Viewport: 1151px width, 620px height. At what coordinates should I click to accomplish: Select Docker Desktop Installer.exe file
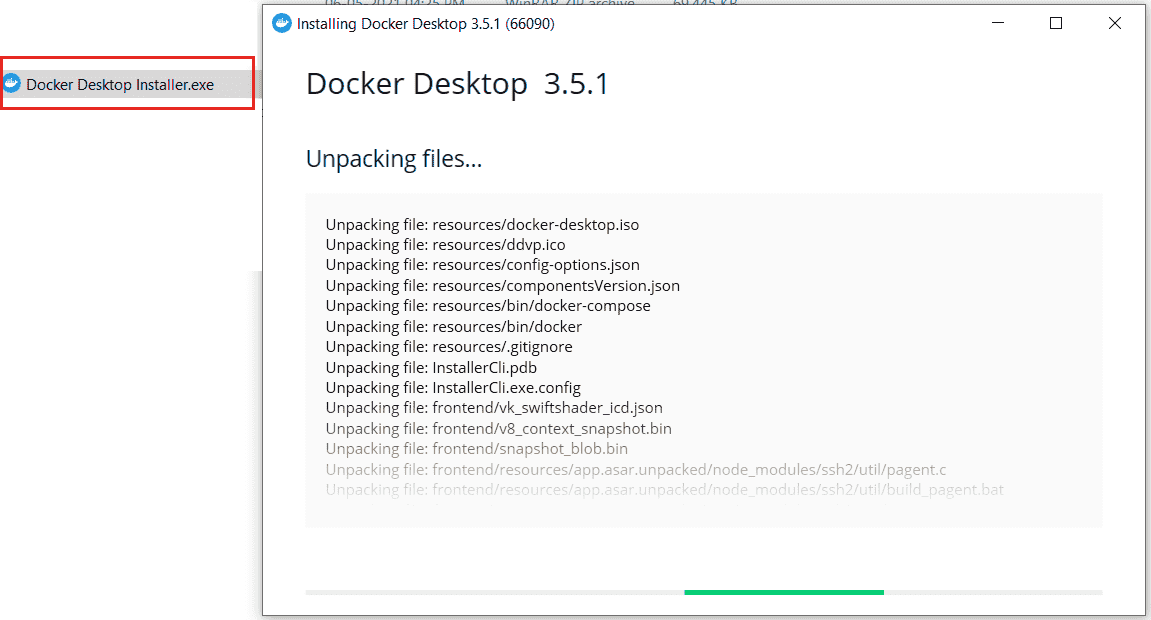click(120, 84)
